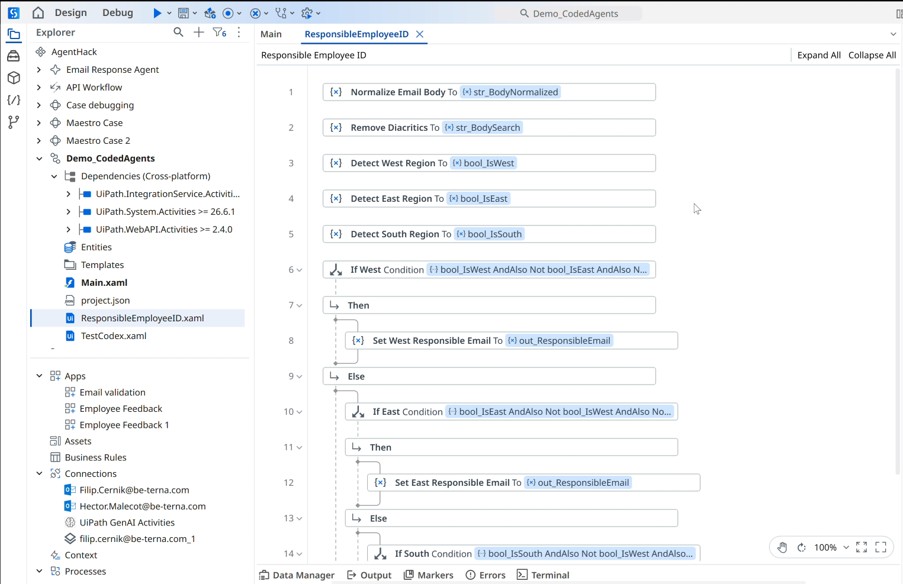Screen dimensions: 903x584
Task: Search in the Explorer panel
Action: point(179,32)
